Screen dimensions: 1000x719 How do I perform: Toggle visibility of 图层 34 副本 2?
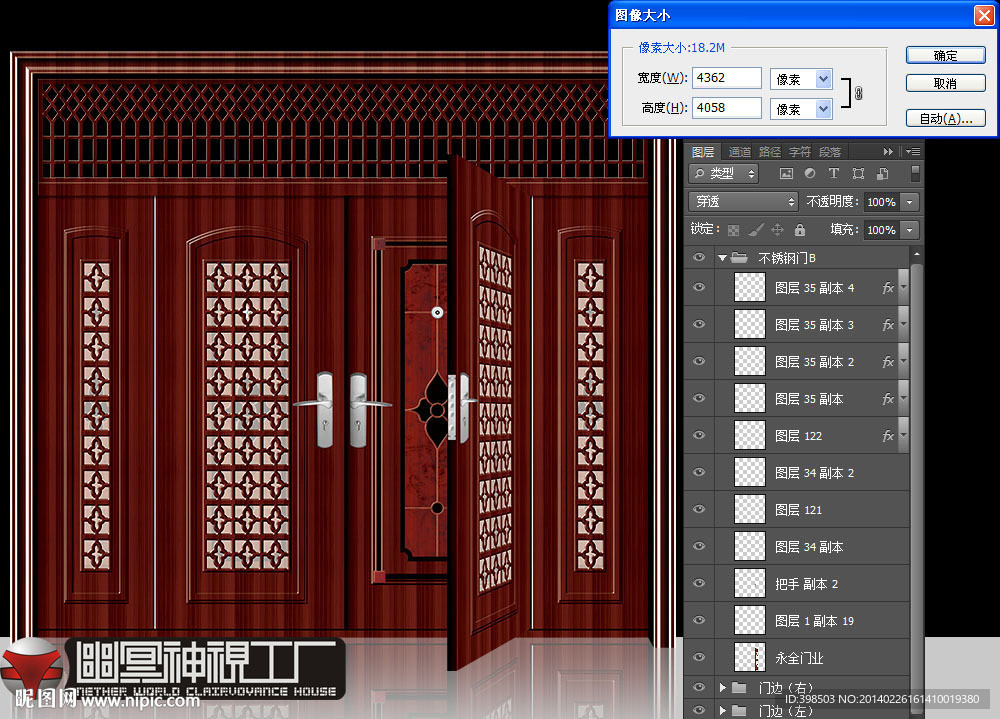tap(699, 472)
